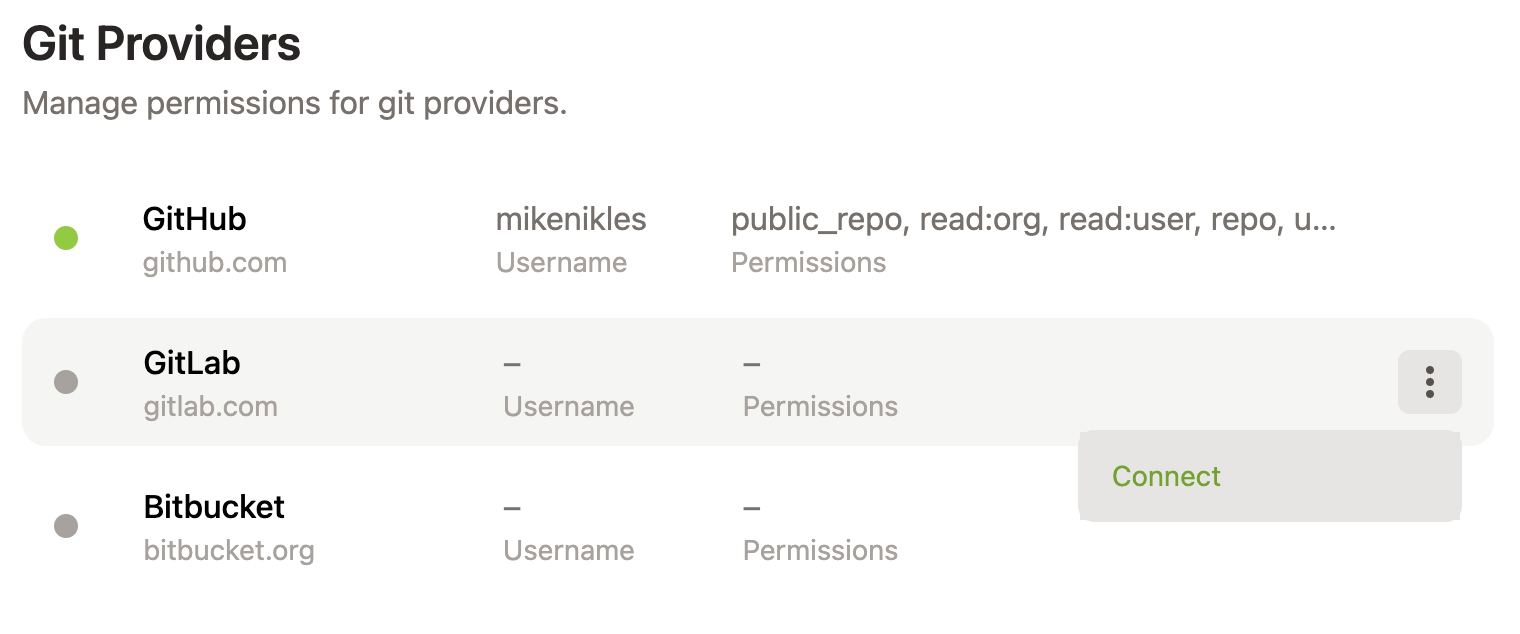Click the Git Providers heading
This screenshot has width=1520, height=634.
162,43
